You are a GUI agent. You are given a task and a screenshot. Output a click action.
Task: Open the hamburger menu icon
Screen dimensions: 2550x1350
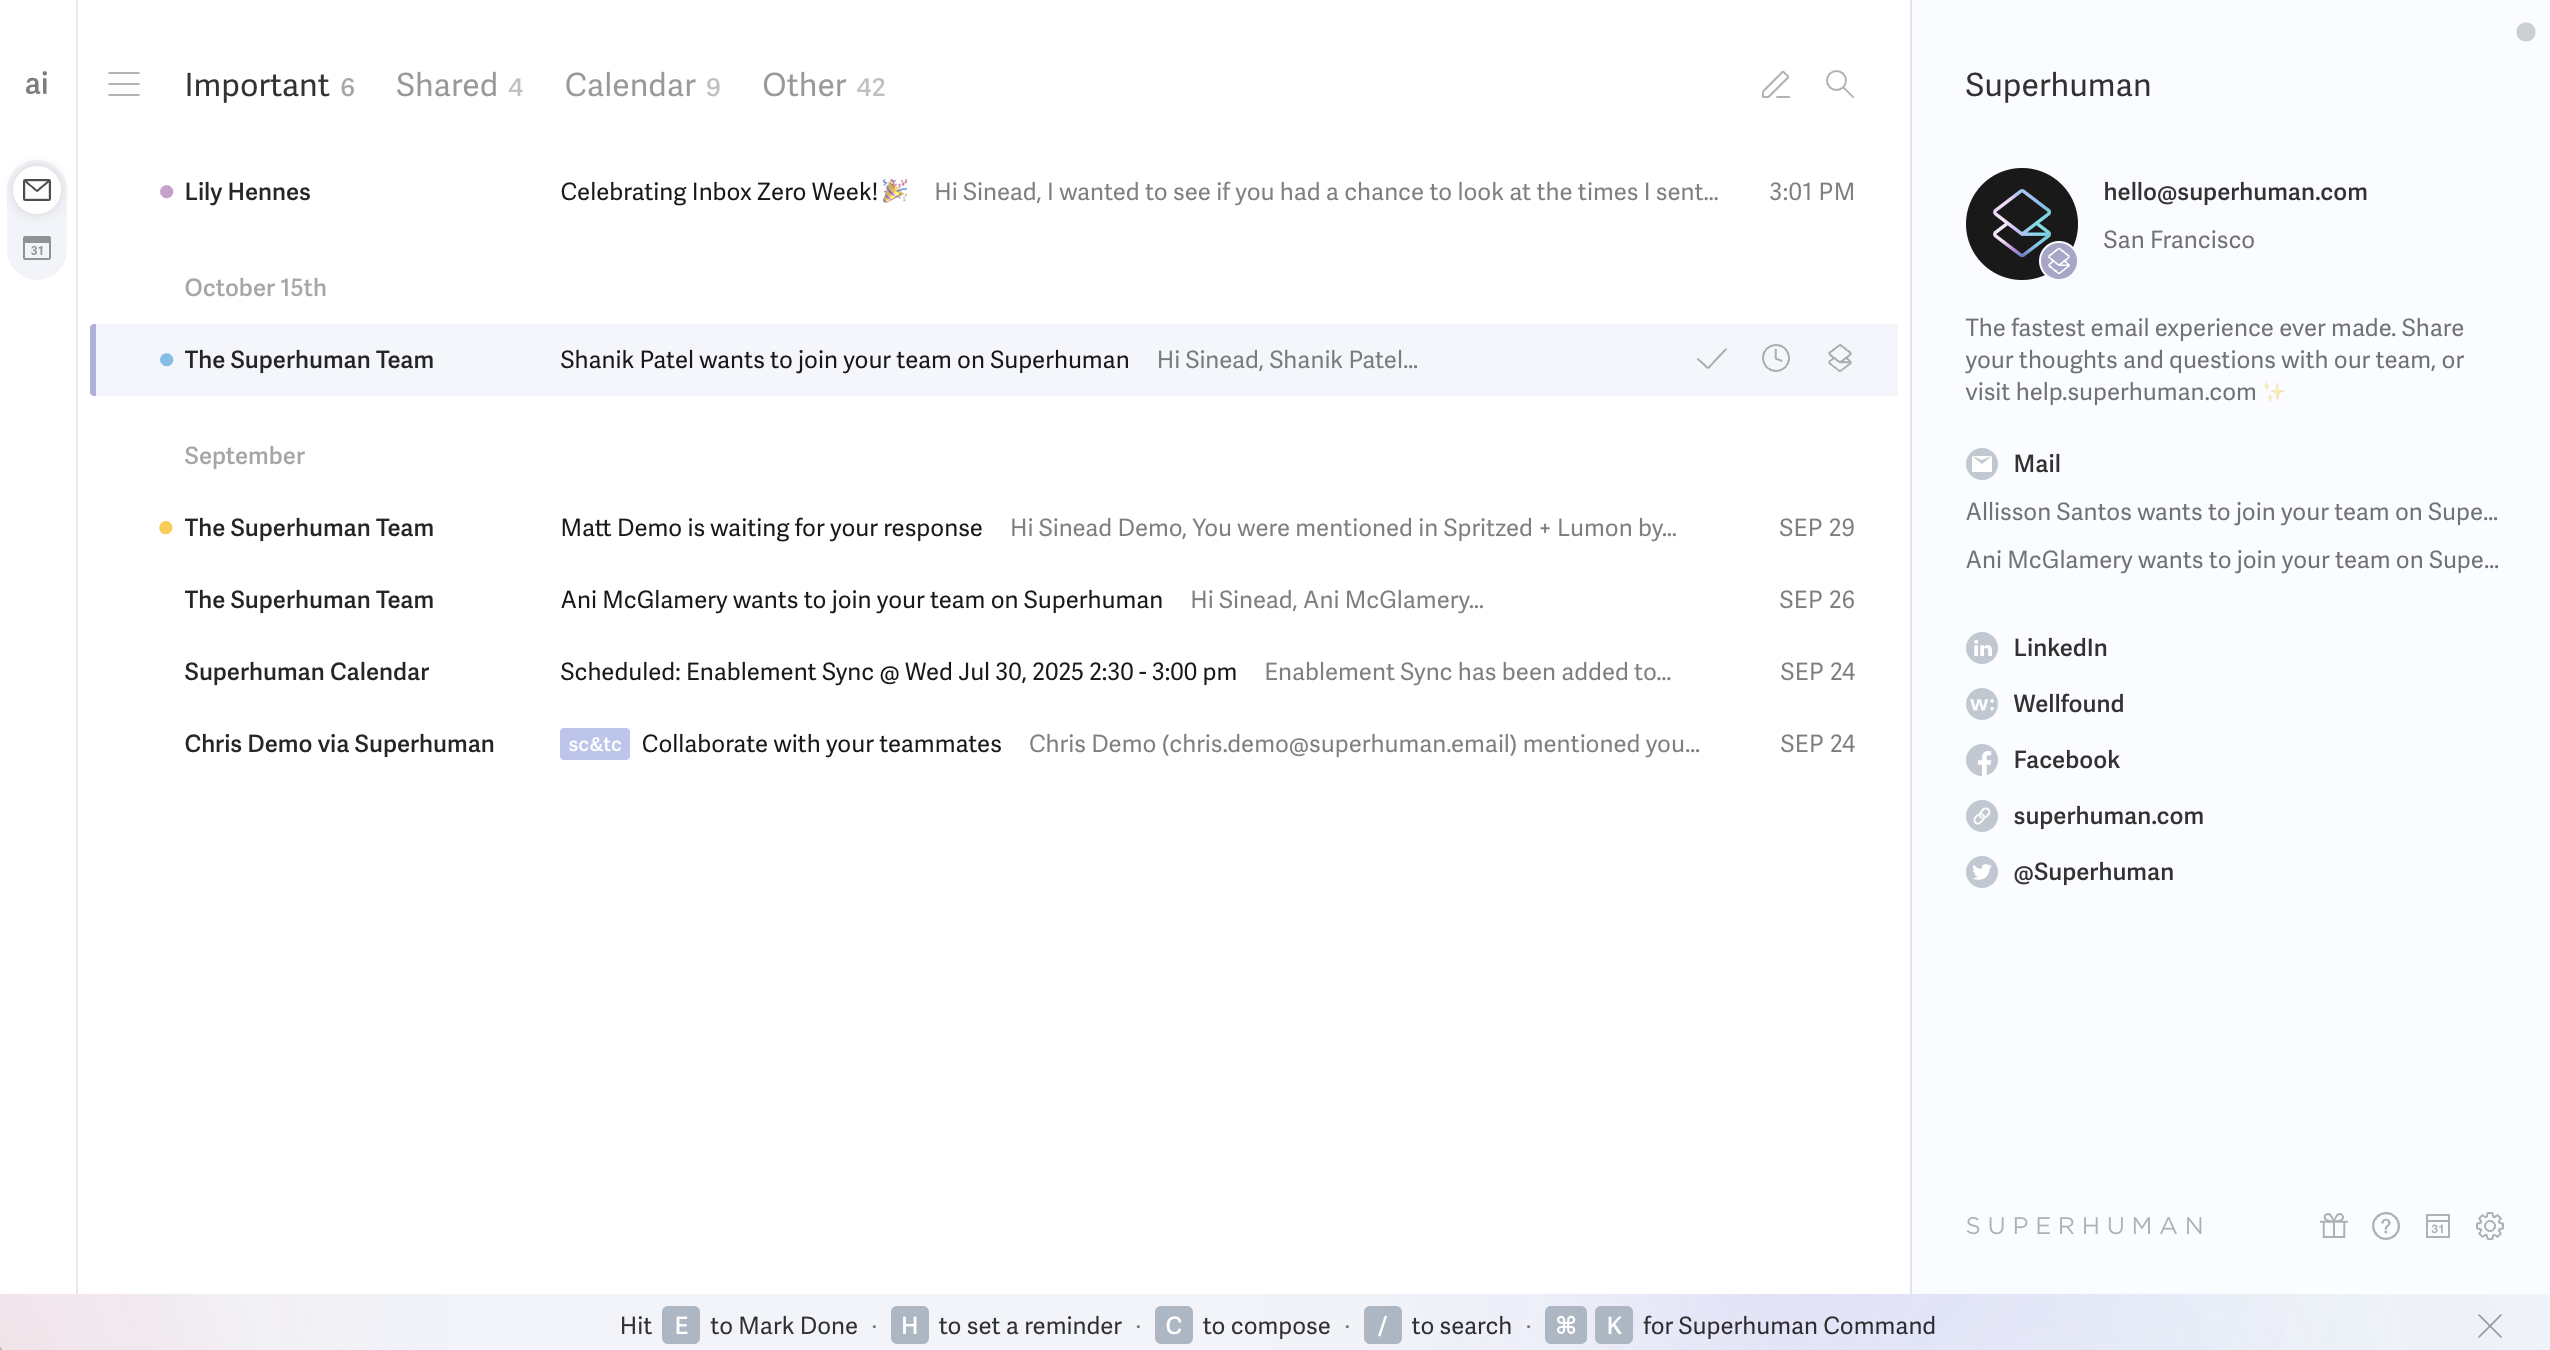coord(124,84)
